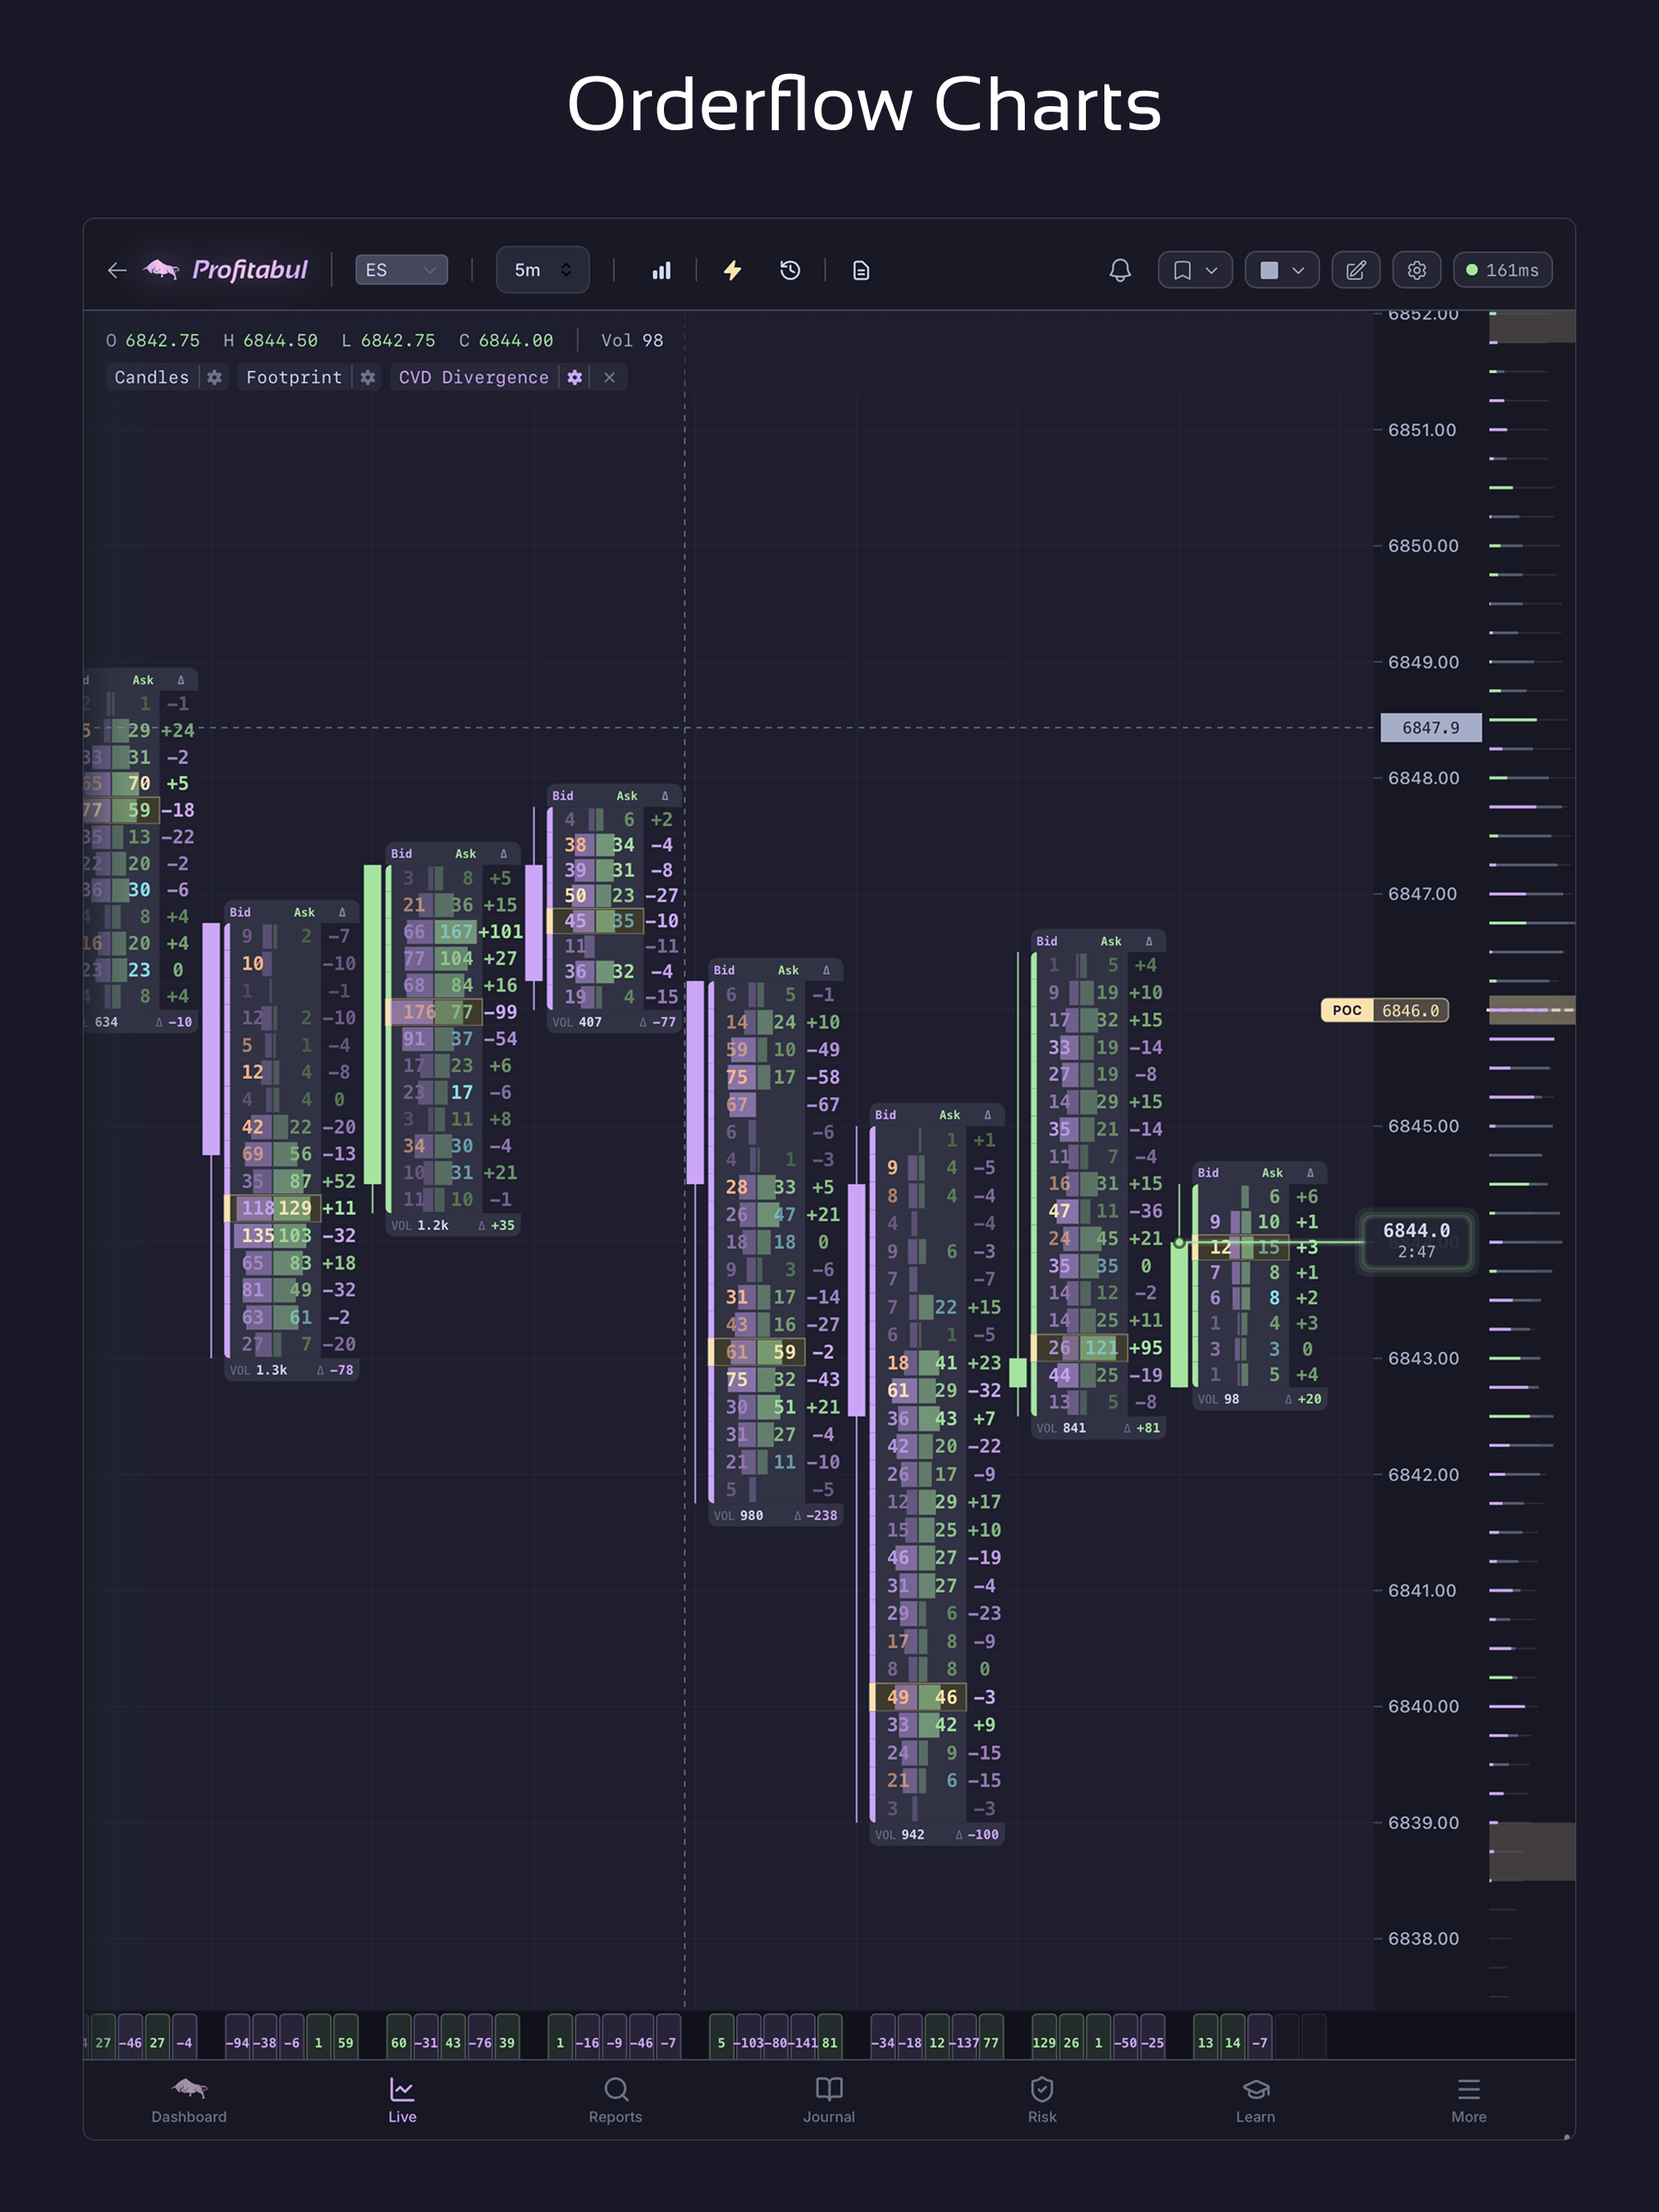Open the document notes icon
The height and width of the screenshot is (2212, 1659).
(x=861, y=270)
